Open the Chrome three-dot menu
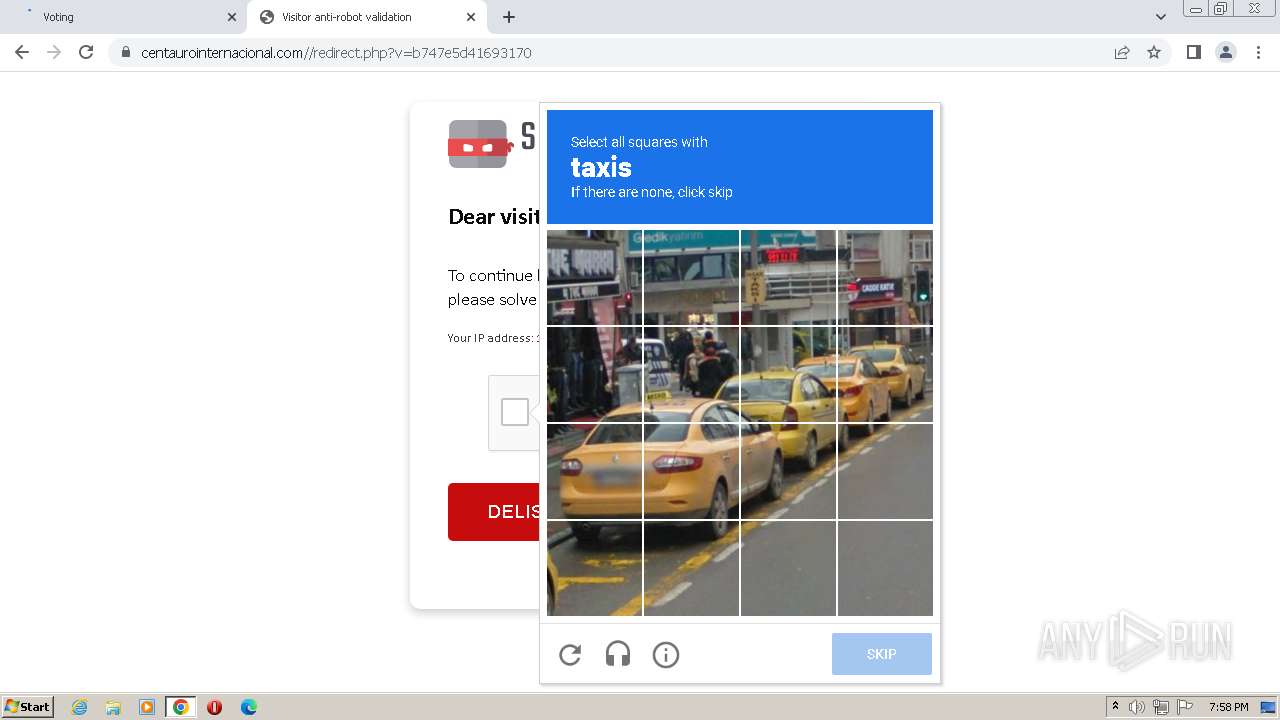 coord(1258,52)
